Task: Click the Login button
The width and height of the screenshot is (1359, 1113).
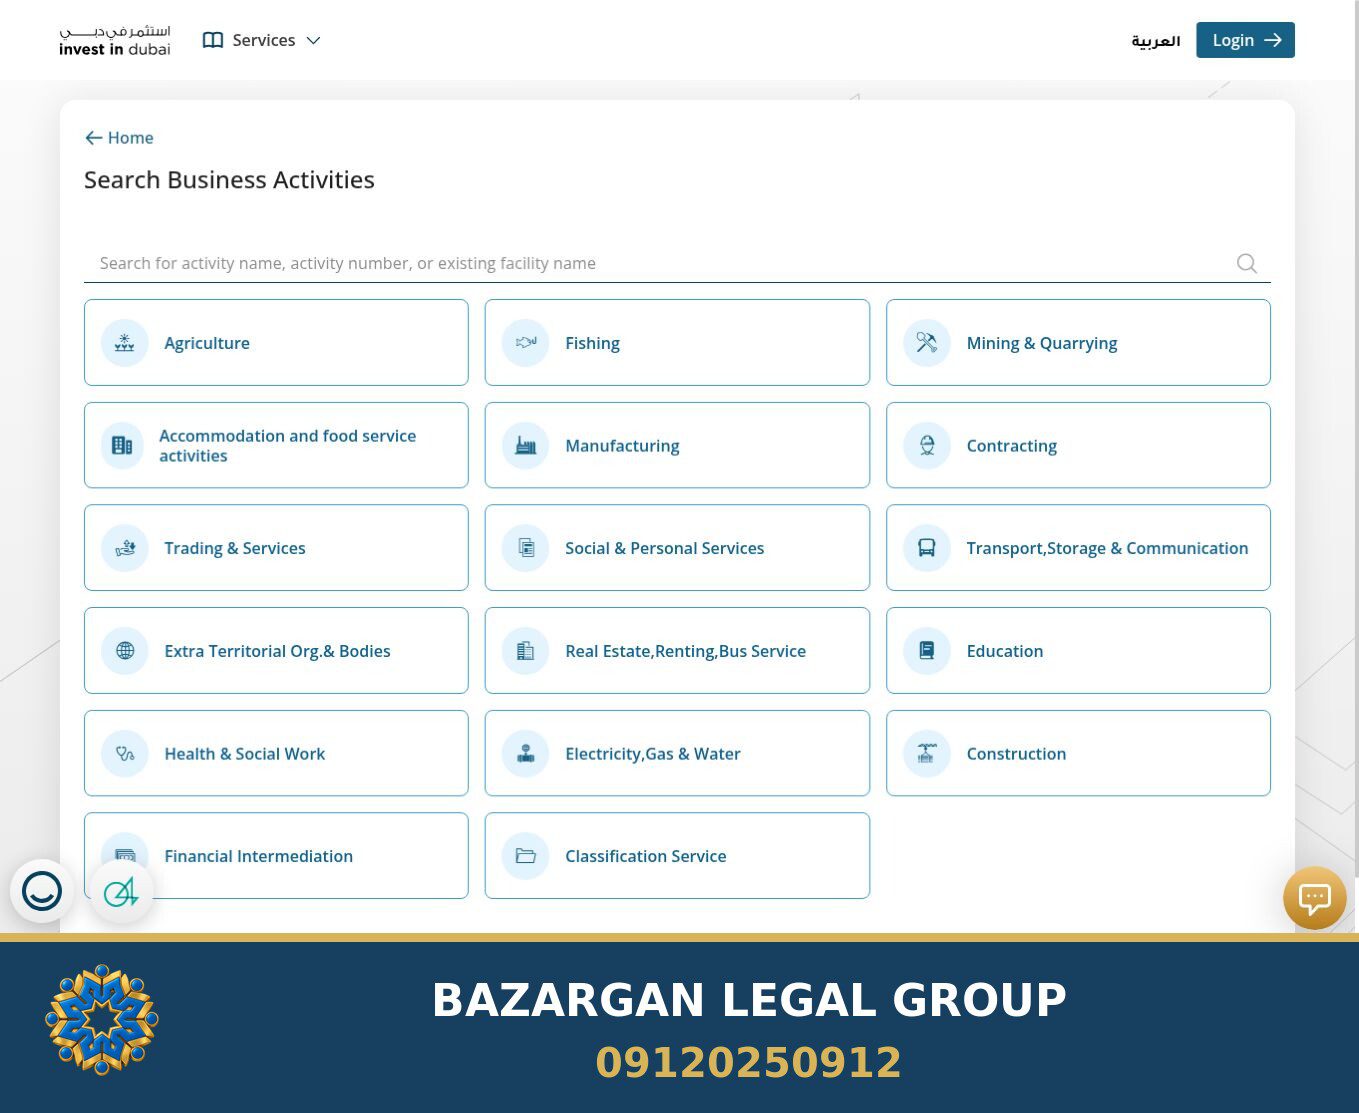Action: point(1246,40)
